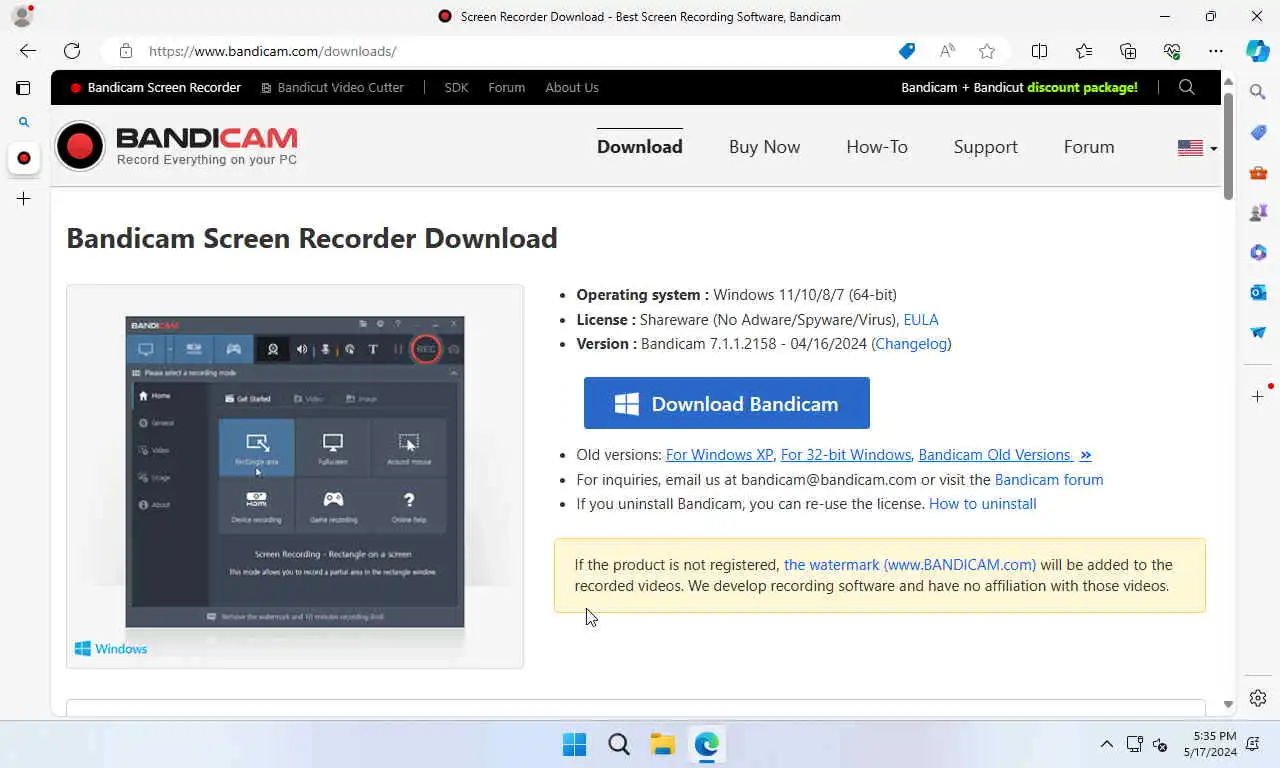Screen dimensions: 1280x768
Task: Open sidebar Shopping tag icon
Action: [1258, 132]
